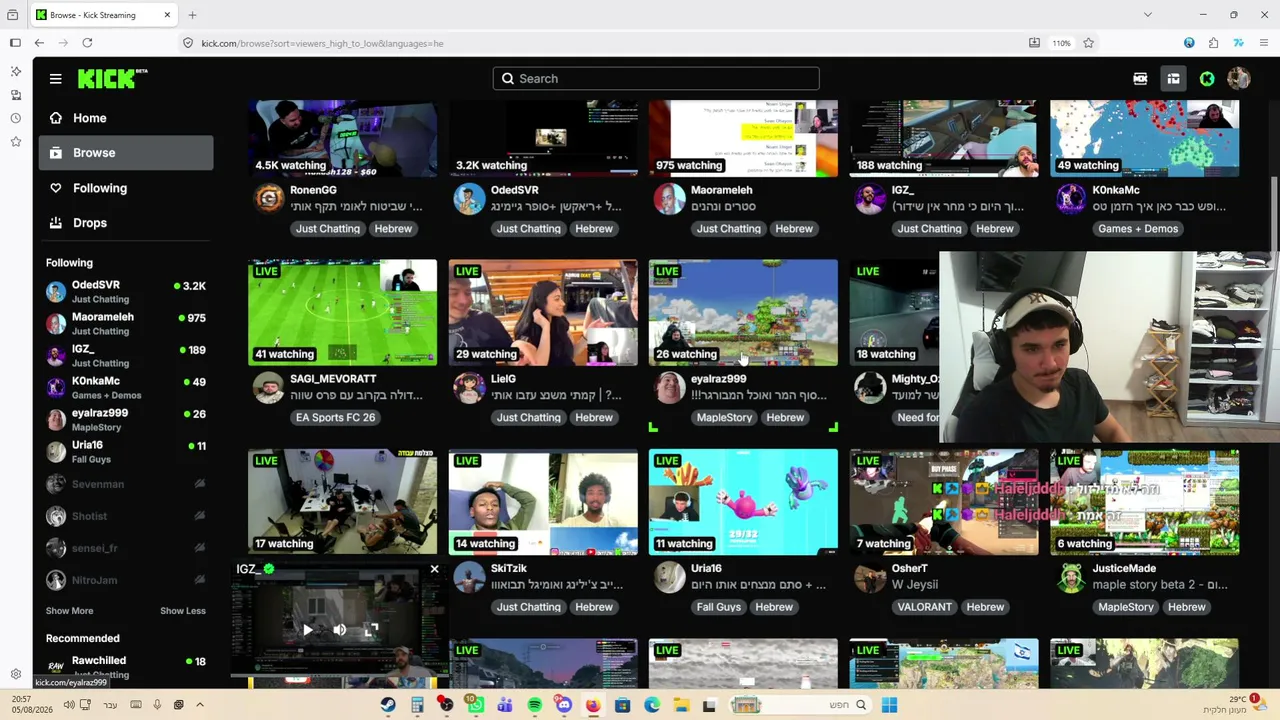The width and height of the screenshot is (1280, 720).
Task: Open the Windows Start menu
Action: pyautogui.click(x=889, y=705)
